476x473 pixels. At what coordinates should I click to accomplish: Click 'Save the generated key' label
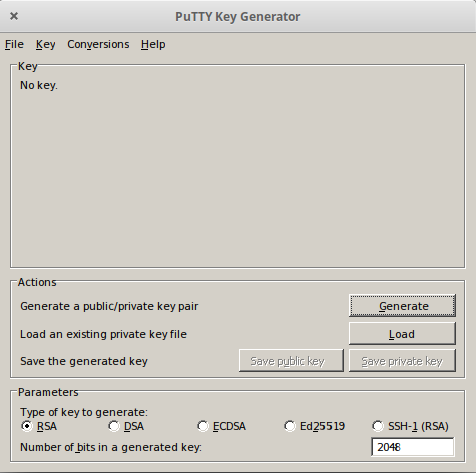click(84, 361)
